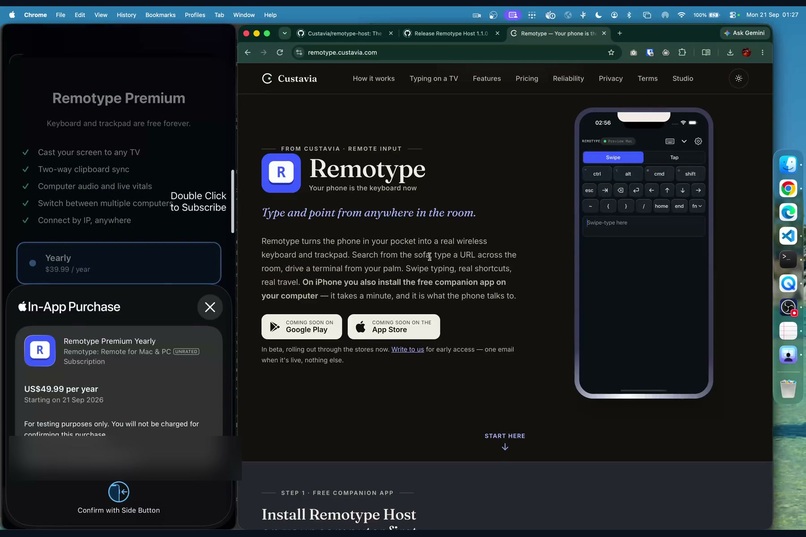Open Typing on a TV section

[433, 79]
